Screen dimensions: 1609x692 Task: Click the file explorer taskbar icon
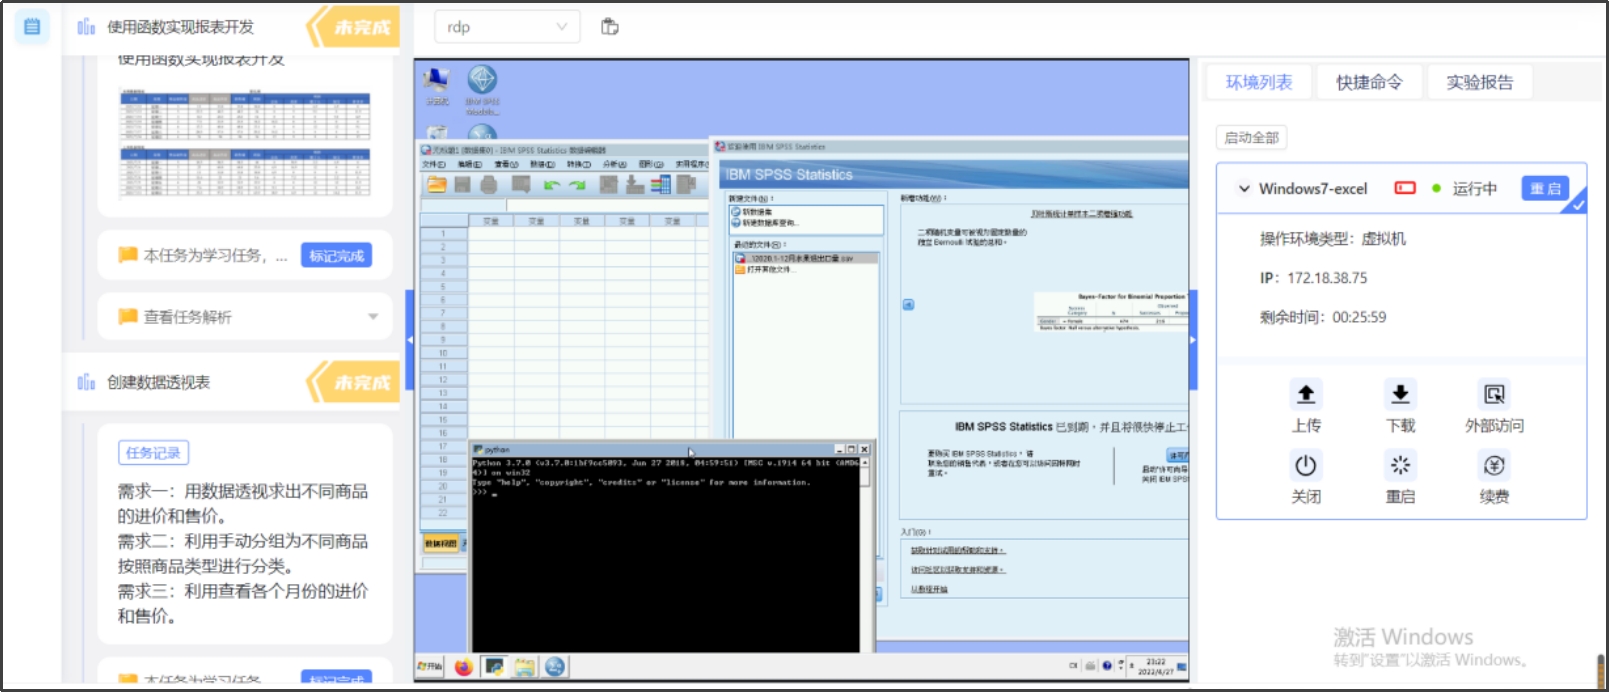[525, 667]
